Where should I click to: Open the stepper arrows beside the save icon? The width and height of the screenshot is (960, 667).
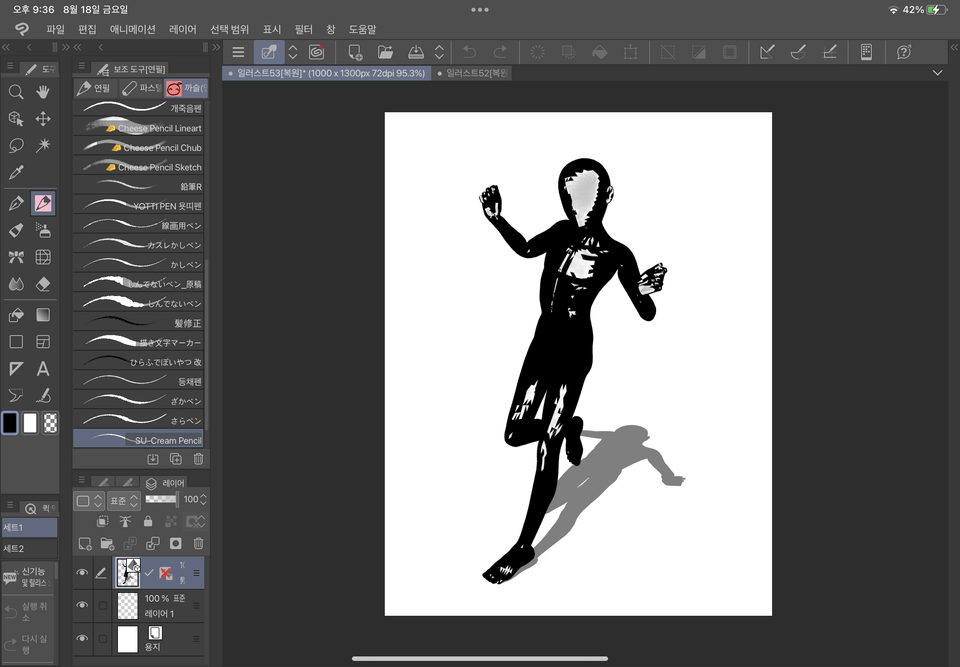(439, 52)
